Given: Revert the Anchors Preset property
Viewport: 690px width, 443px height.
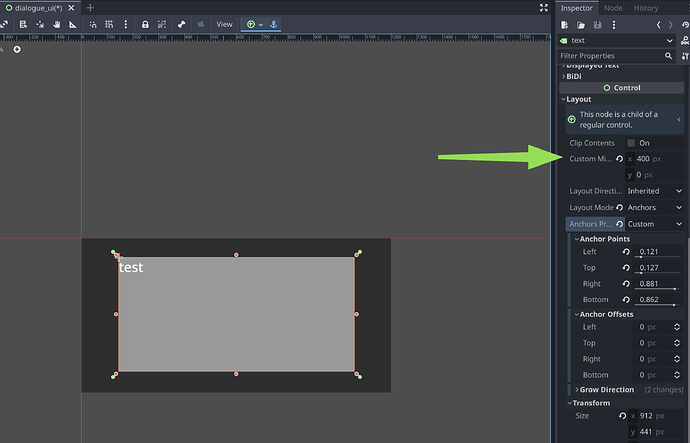Looking at the screenshot, I should pos(620,224).
